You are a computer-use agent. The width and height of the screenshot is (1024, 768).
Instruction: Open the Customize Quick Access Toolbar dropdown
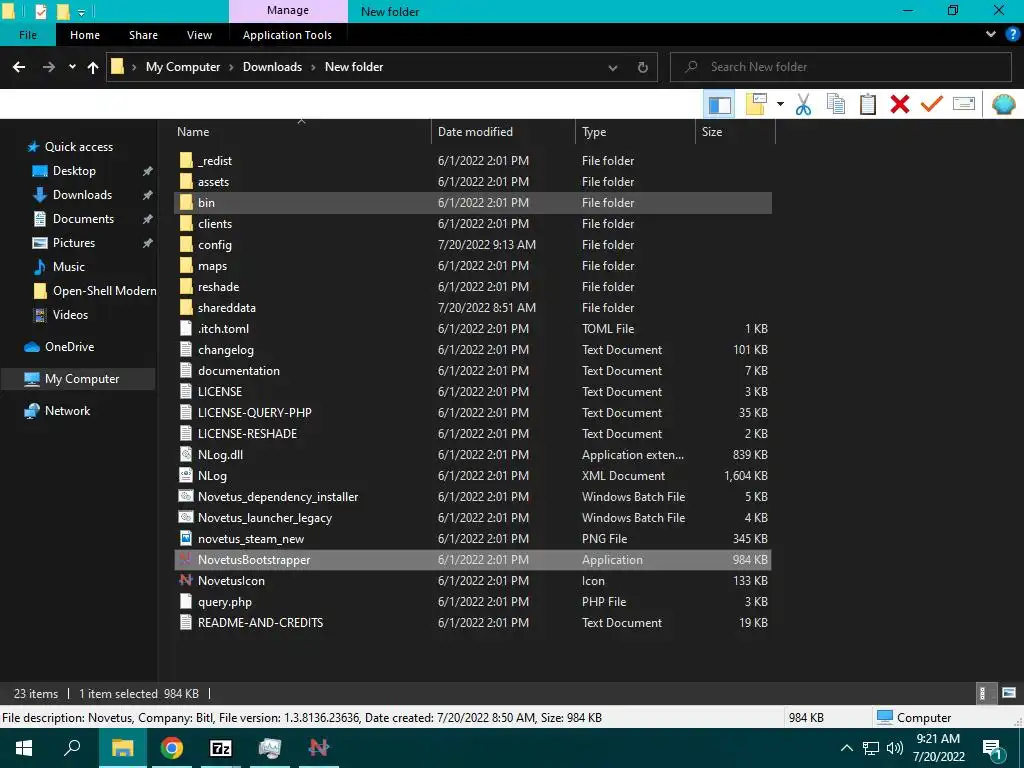tap(82, 12)
